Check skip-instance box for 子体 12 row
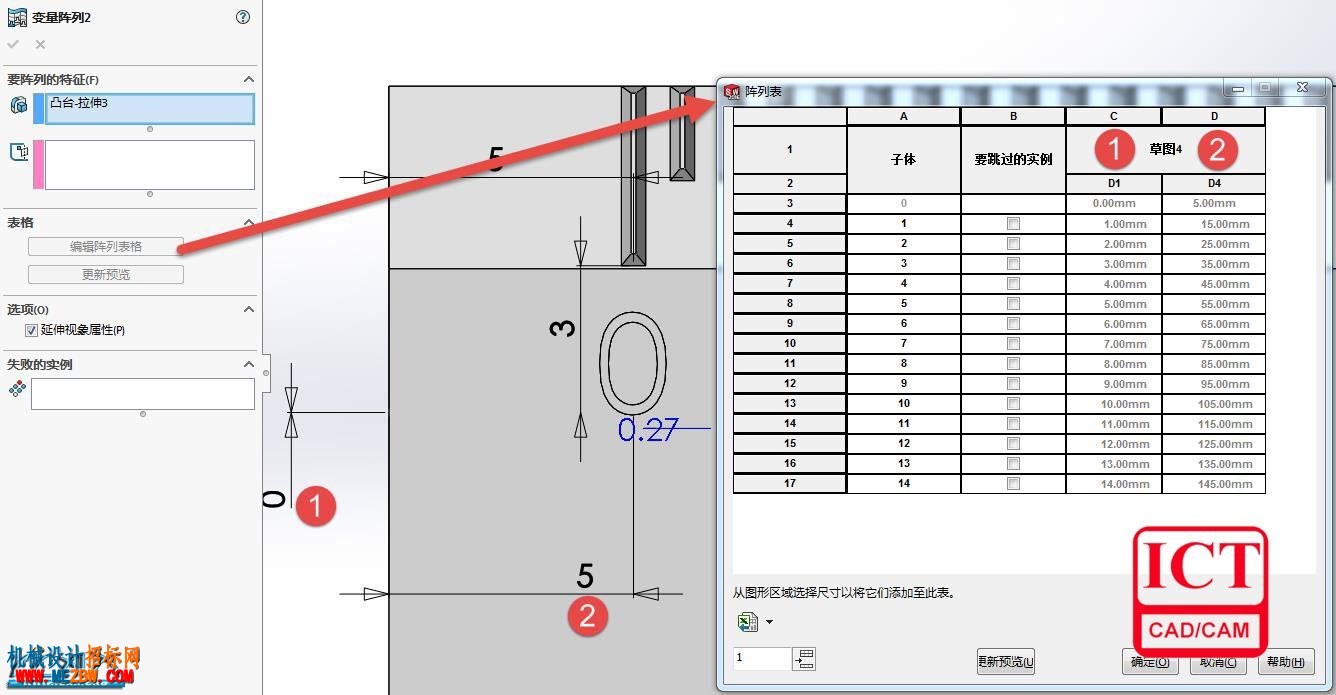The image size is (1336, 695). click(1013, 444)
